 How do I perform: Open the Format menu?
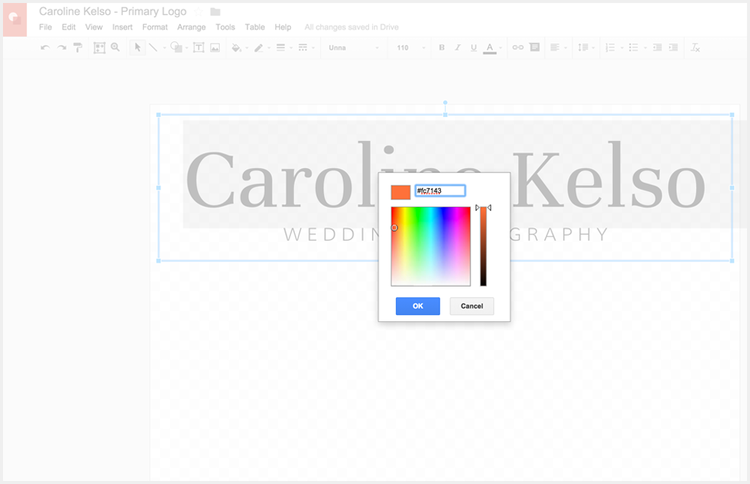[x=155, y=27]
